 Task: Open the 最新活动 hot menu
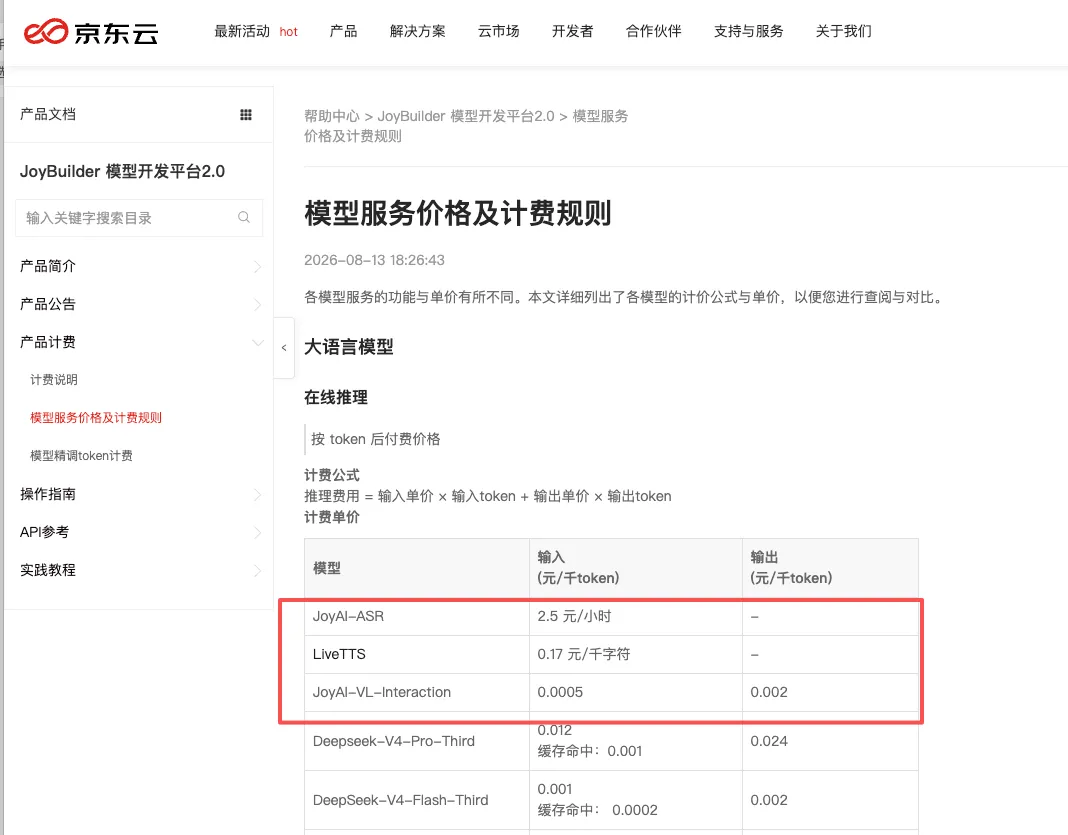[255, 31]
